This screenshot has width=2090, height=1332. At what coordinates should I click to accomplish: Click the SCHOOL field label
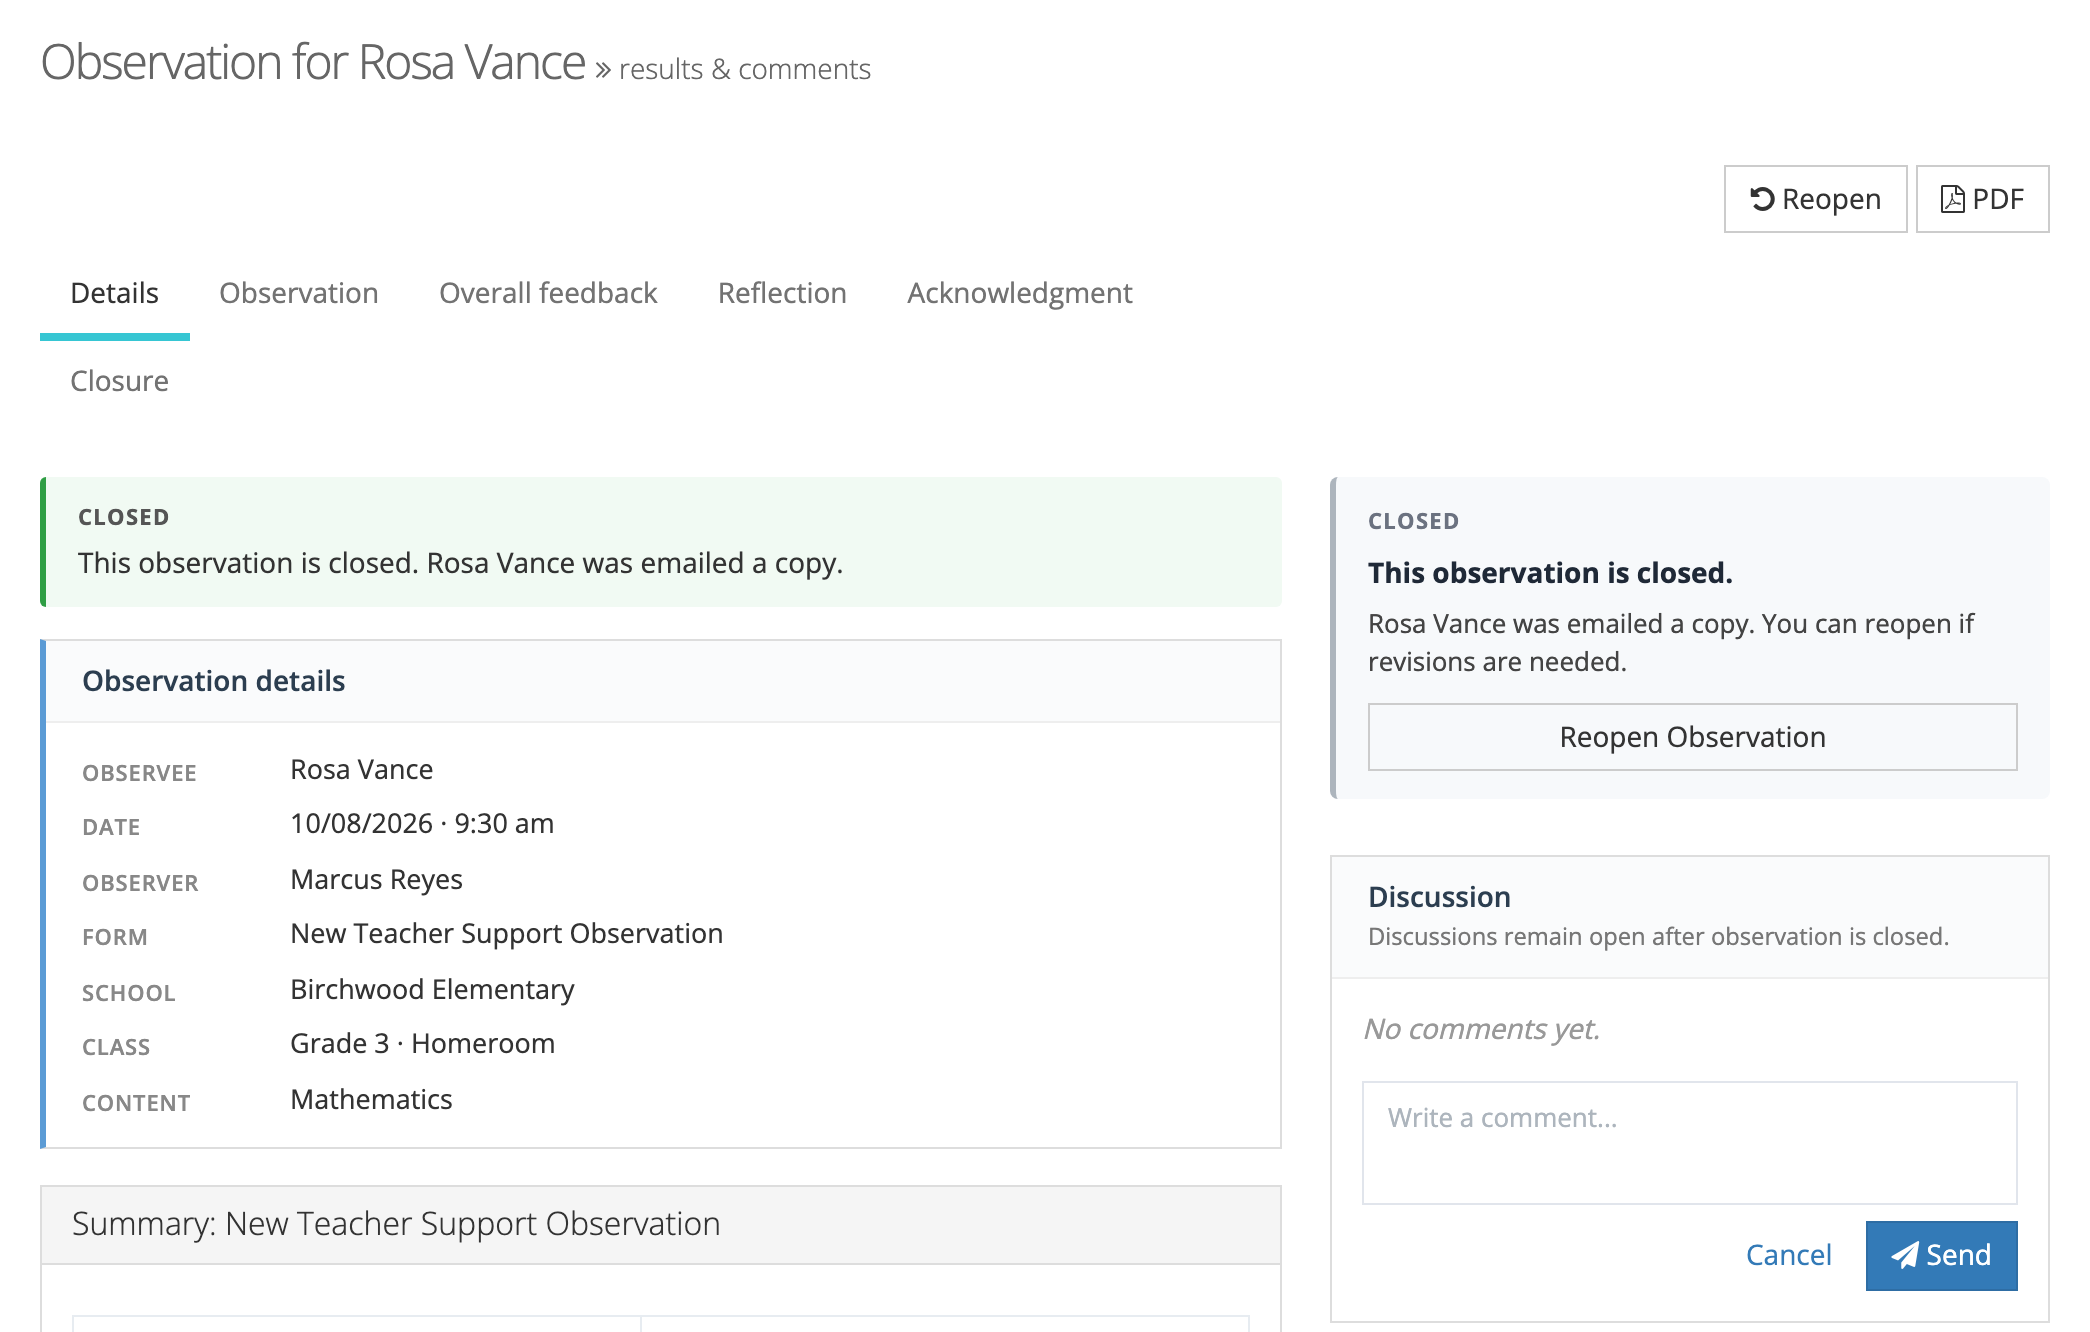129,993
